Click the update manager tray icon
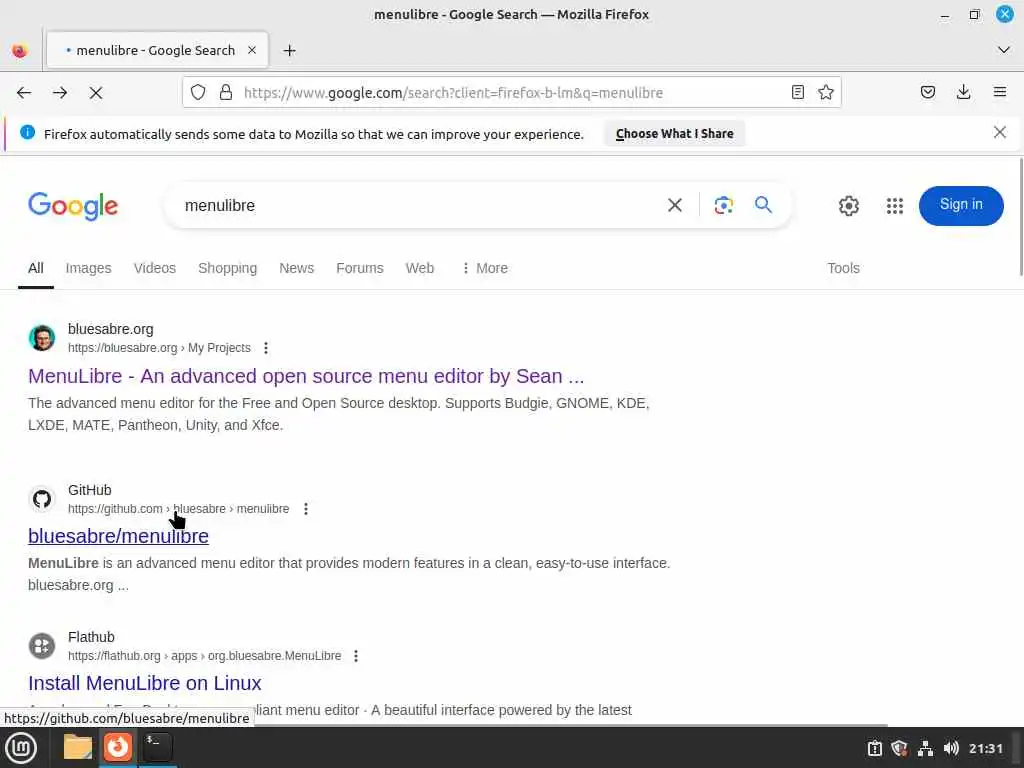 874,748
